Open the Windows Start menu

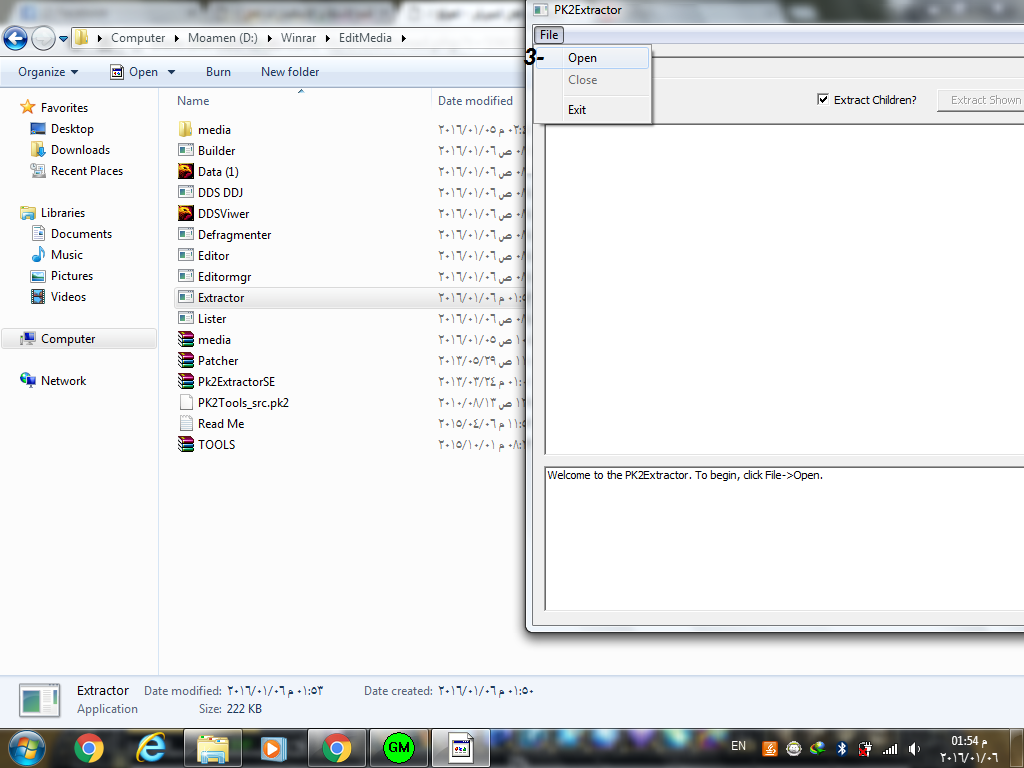(27, 748)
